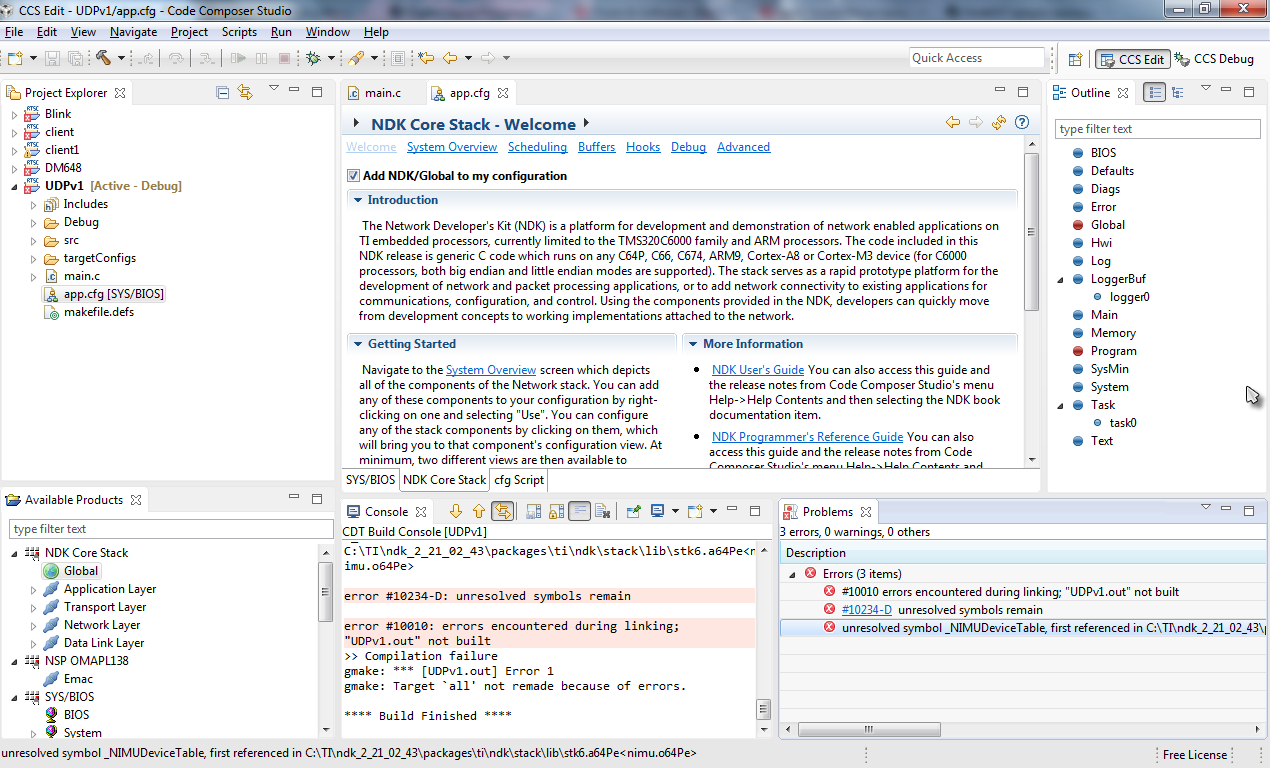Image resolution: width=1270 pixels, height=768 pixels.
Task: Click error icon beside '#10010 errors encountered' row
Action: 829,591
